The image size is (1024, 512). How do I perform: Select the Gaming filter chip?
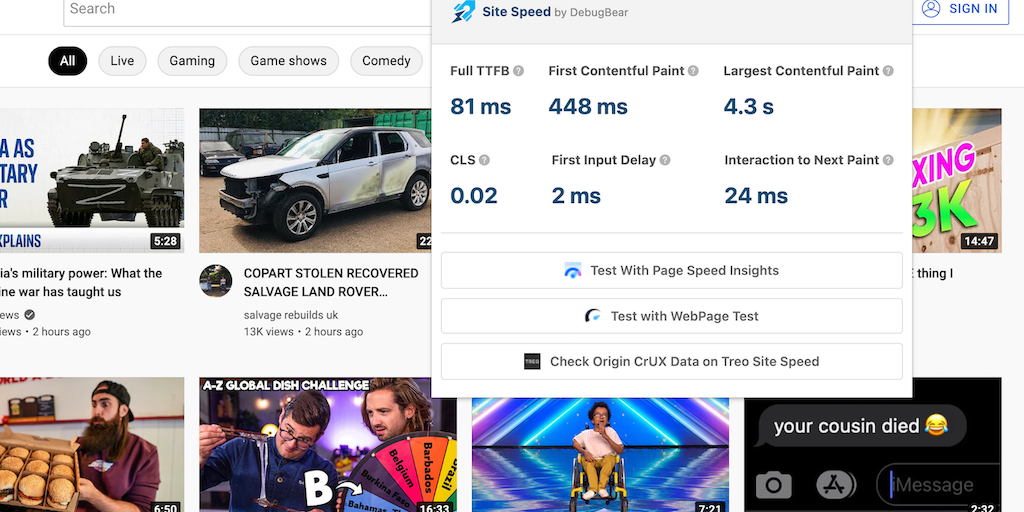[x=192, y=61]
